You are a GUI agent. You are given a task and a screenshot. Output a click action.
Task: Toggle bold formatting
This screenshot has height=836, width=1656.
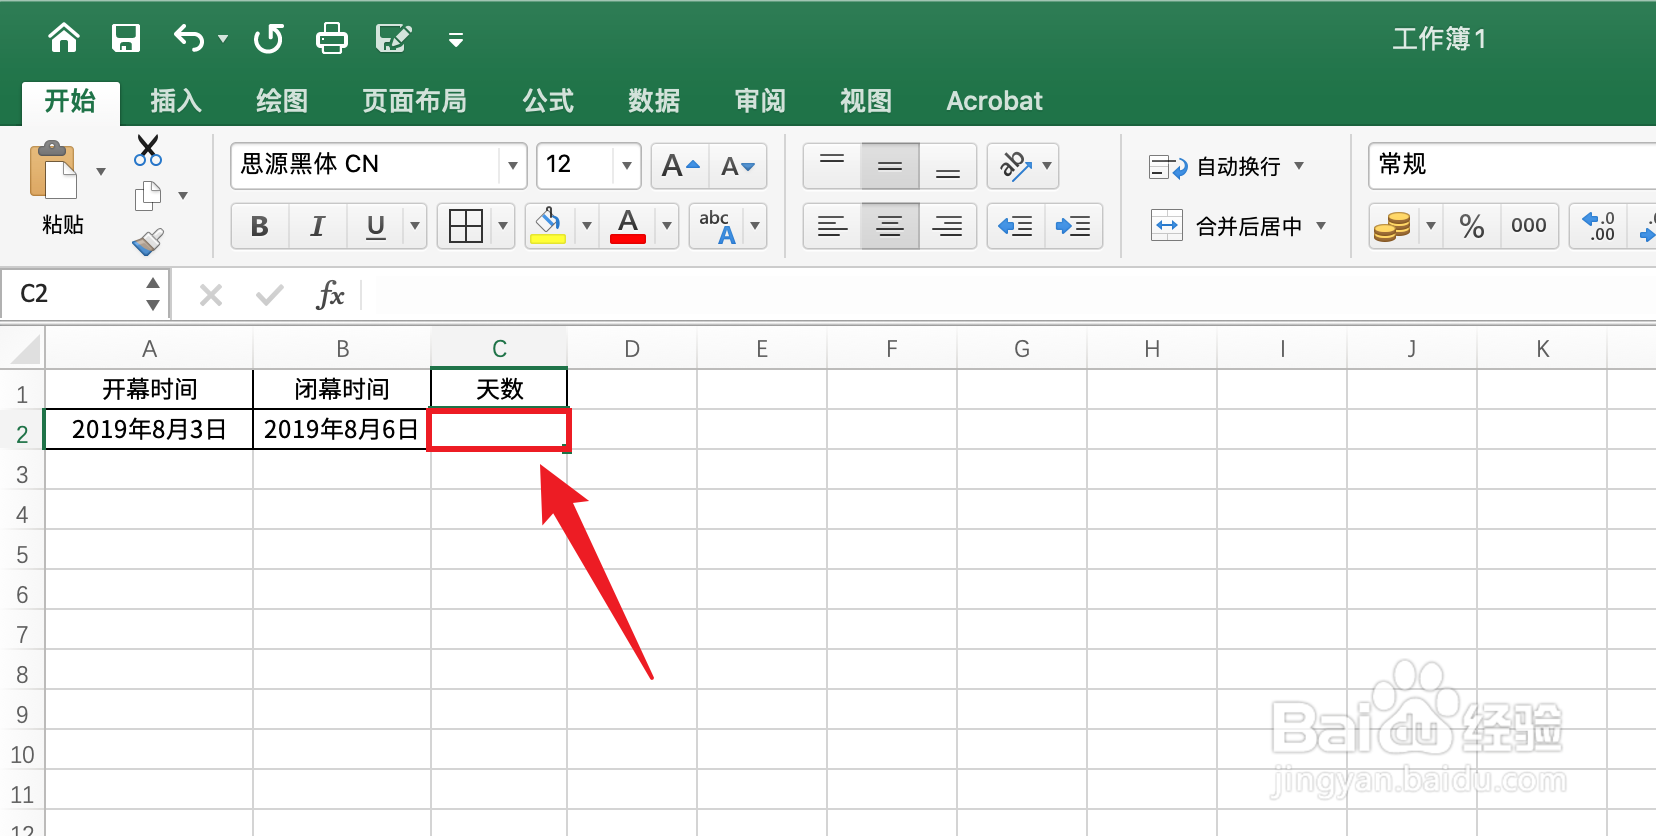pos(260,227)
